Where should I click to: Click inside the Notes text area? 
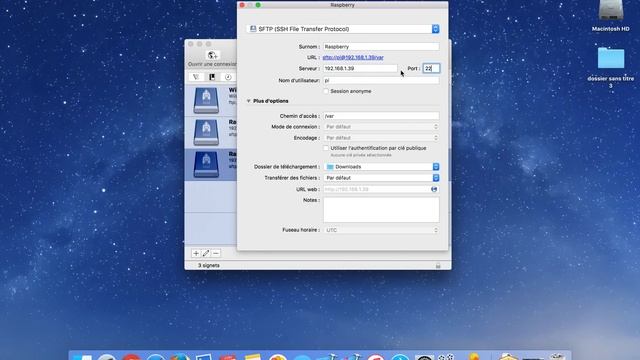[381, 210]
